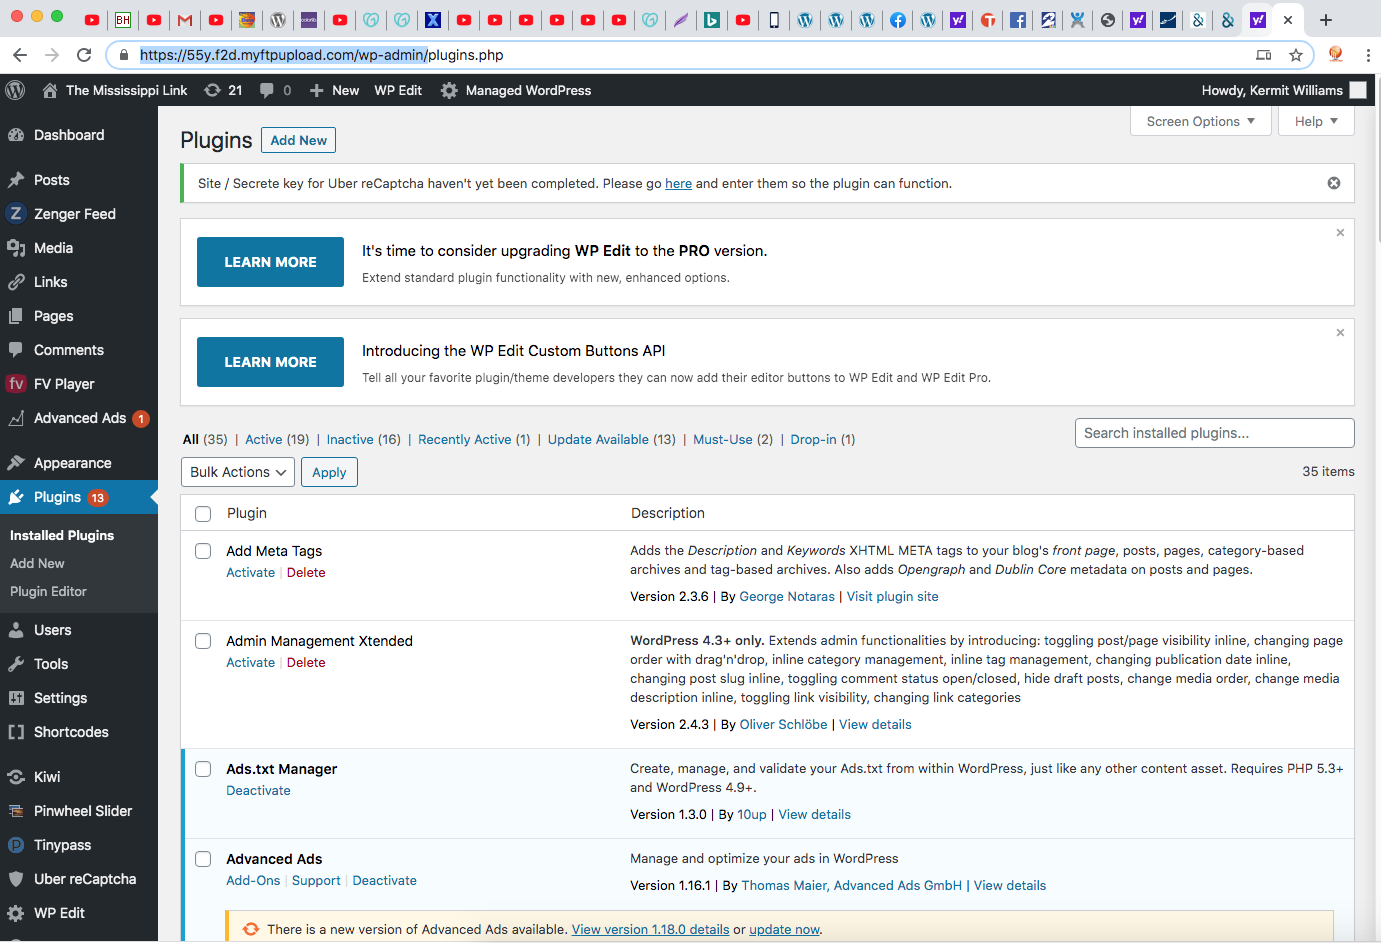This screenshot has width=1381, height=943.
Task: Click the home icon beside The Mississippi Link
Action: click(x=50, y=90)
